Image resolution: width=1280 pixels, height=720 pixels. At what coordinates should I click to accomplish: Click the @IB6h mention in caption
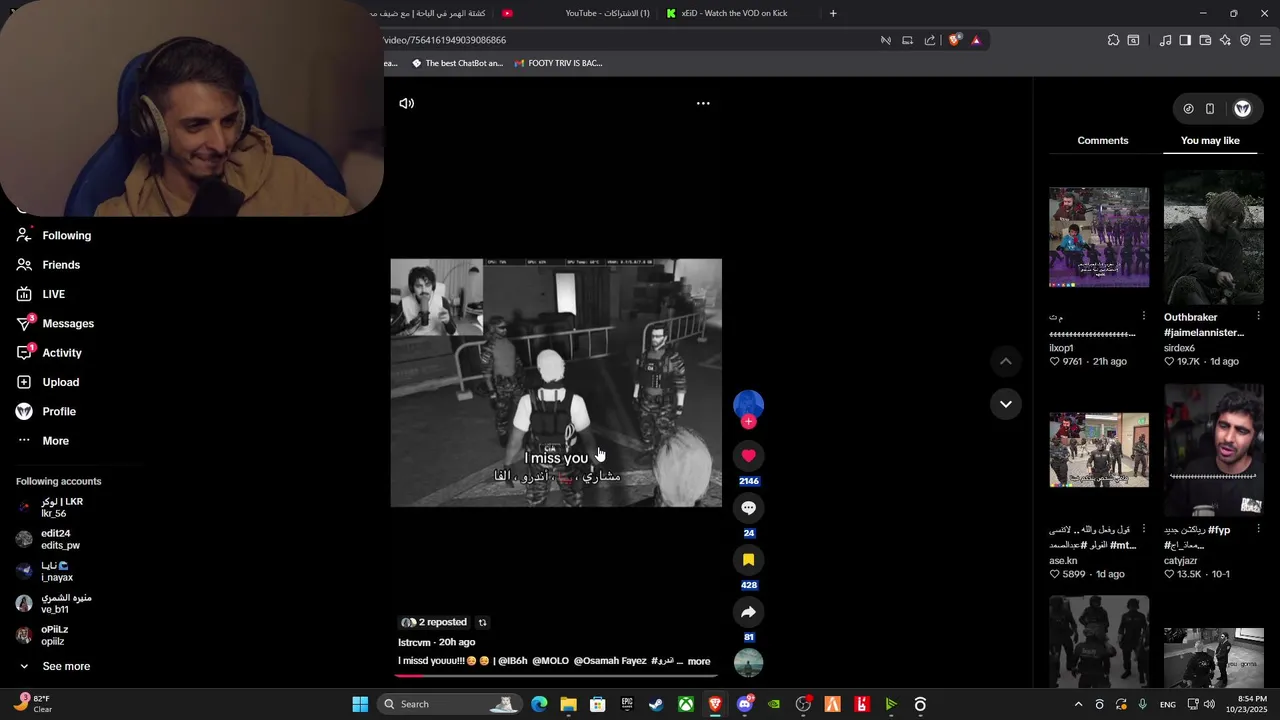(x=512, y=661)
